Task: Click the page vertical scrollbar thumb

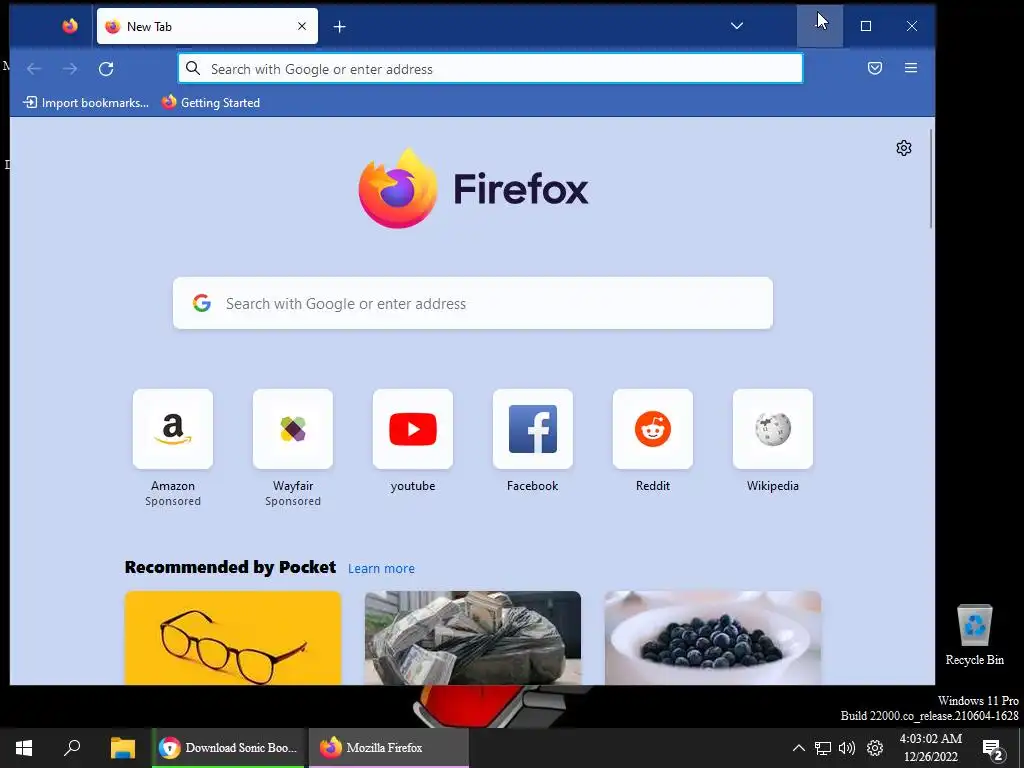Action: (932, 179)
